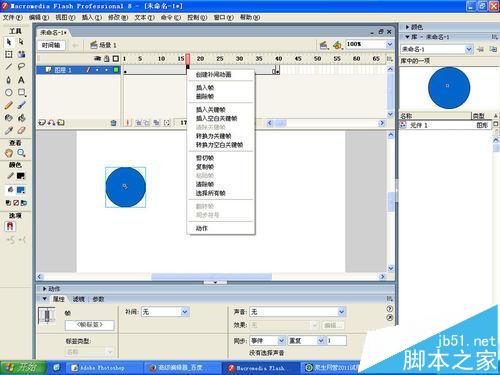
Task: Swap stroke and fill colors
Action: point(24,203)
